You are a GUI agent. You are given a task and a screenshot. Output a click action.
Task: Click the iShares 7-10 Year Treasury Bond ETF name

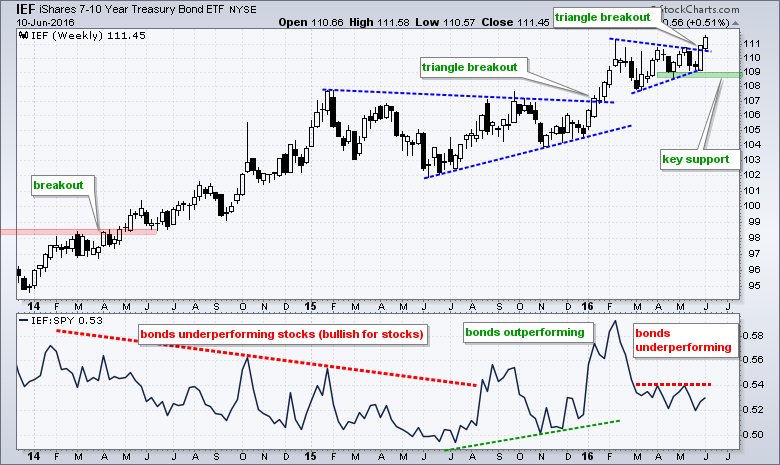pos(133,9)
